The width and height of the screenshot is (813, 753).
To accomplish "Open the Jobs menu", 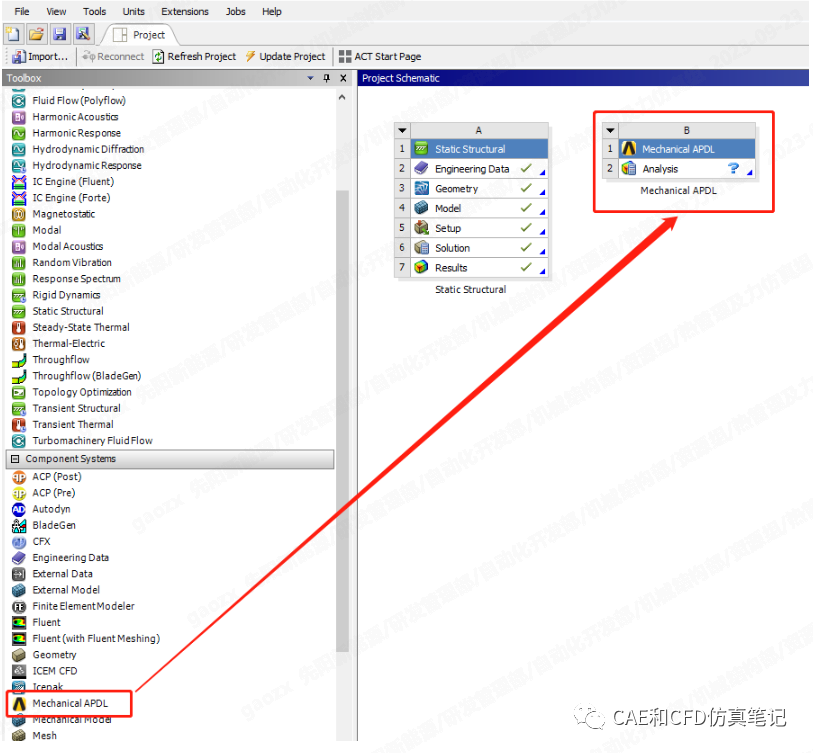I will pyautogui.click(x=235, y=11).
